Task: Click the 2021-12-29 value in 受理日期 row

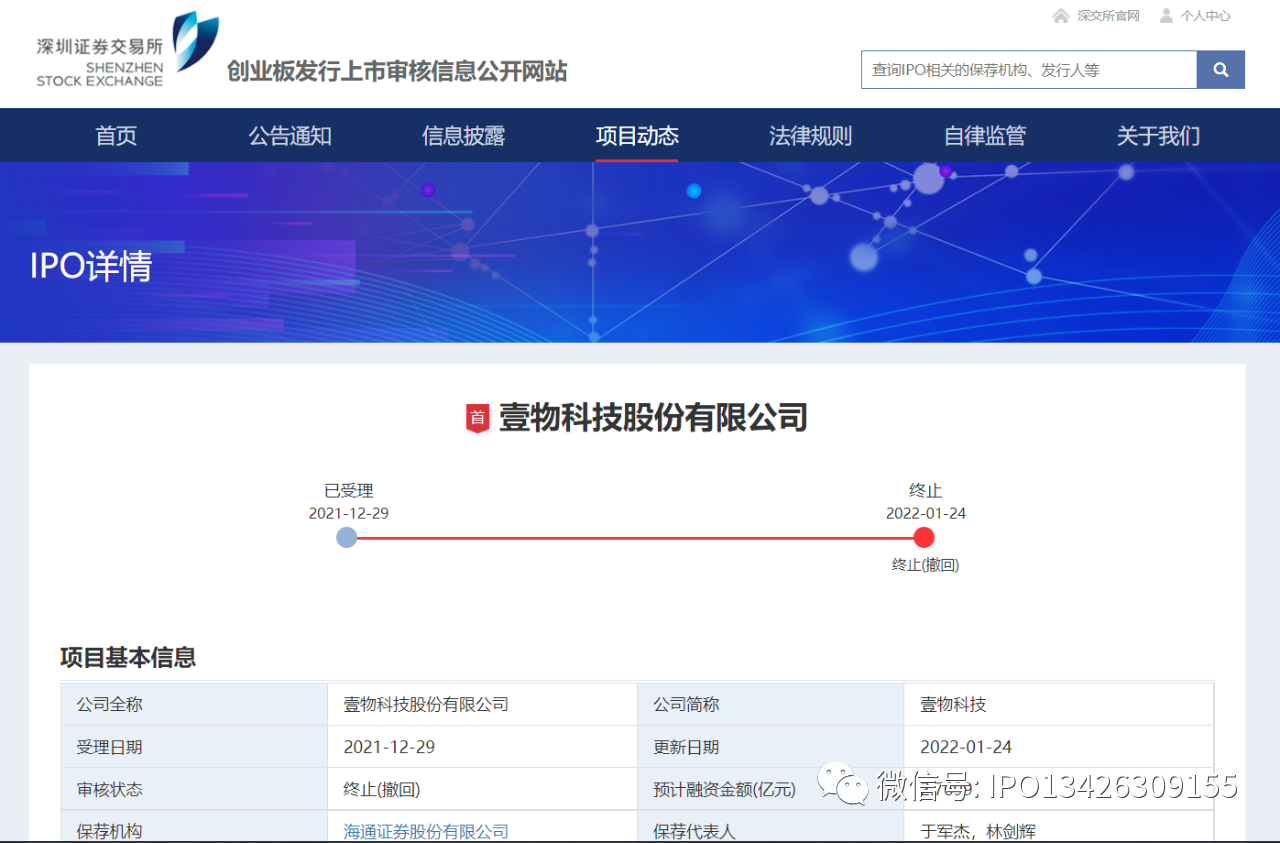Action: pyautogui.click(x=389, y=747)
